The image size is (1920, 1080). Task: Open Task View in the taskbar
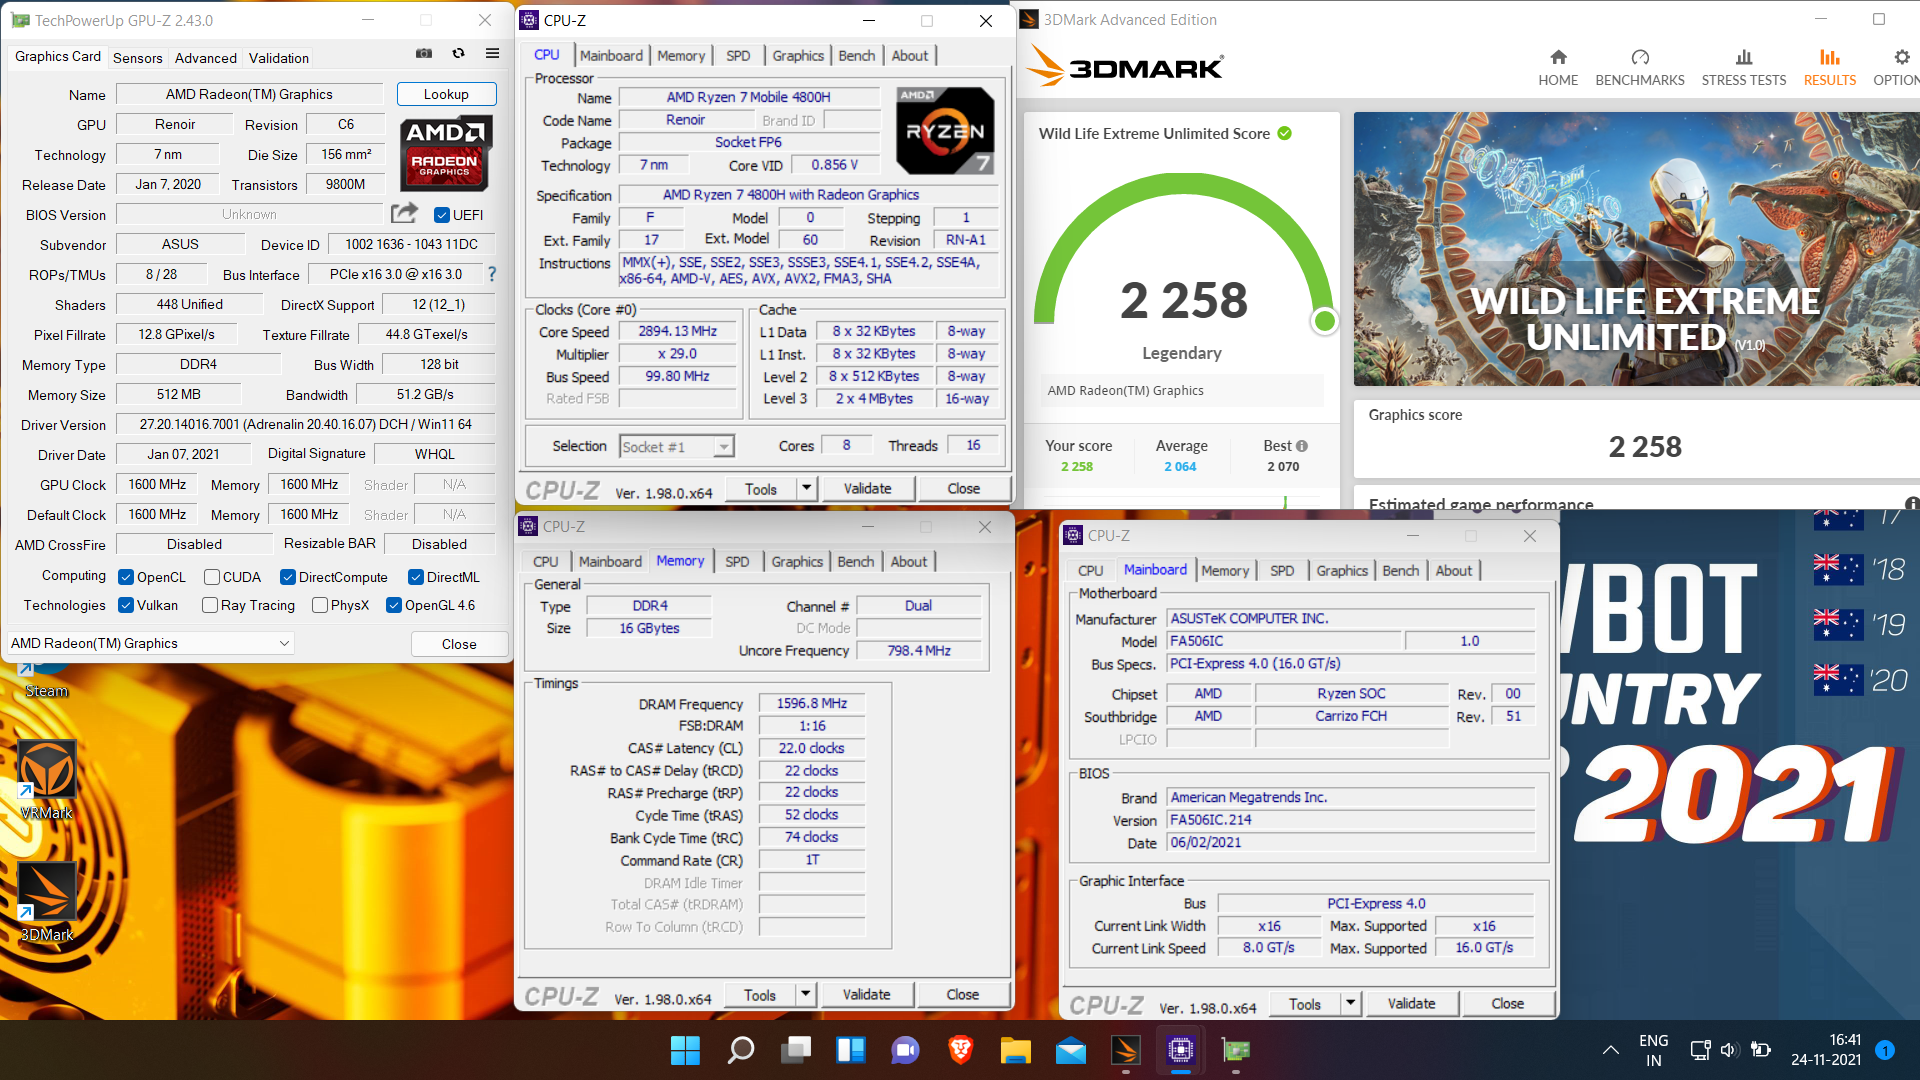click(796, 1050)
